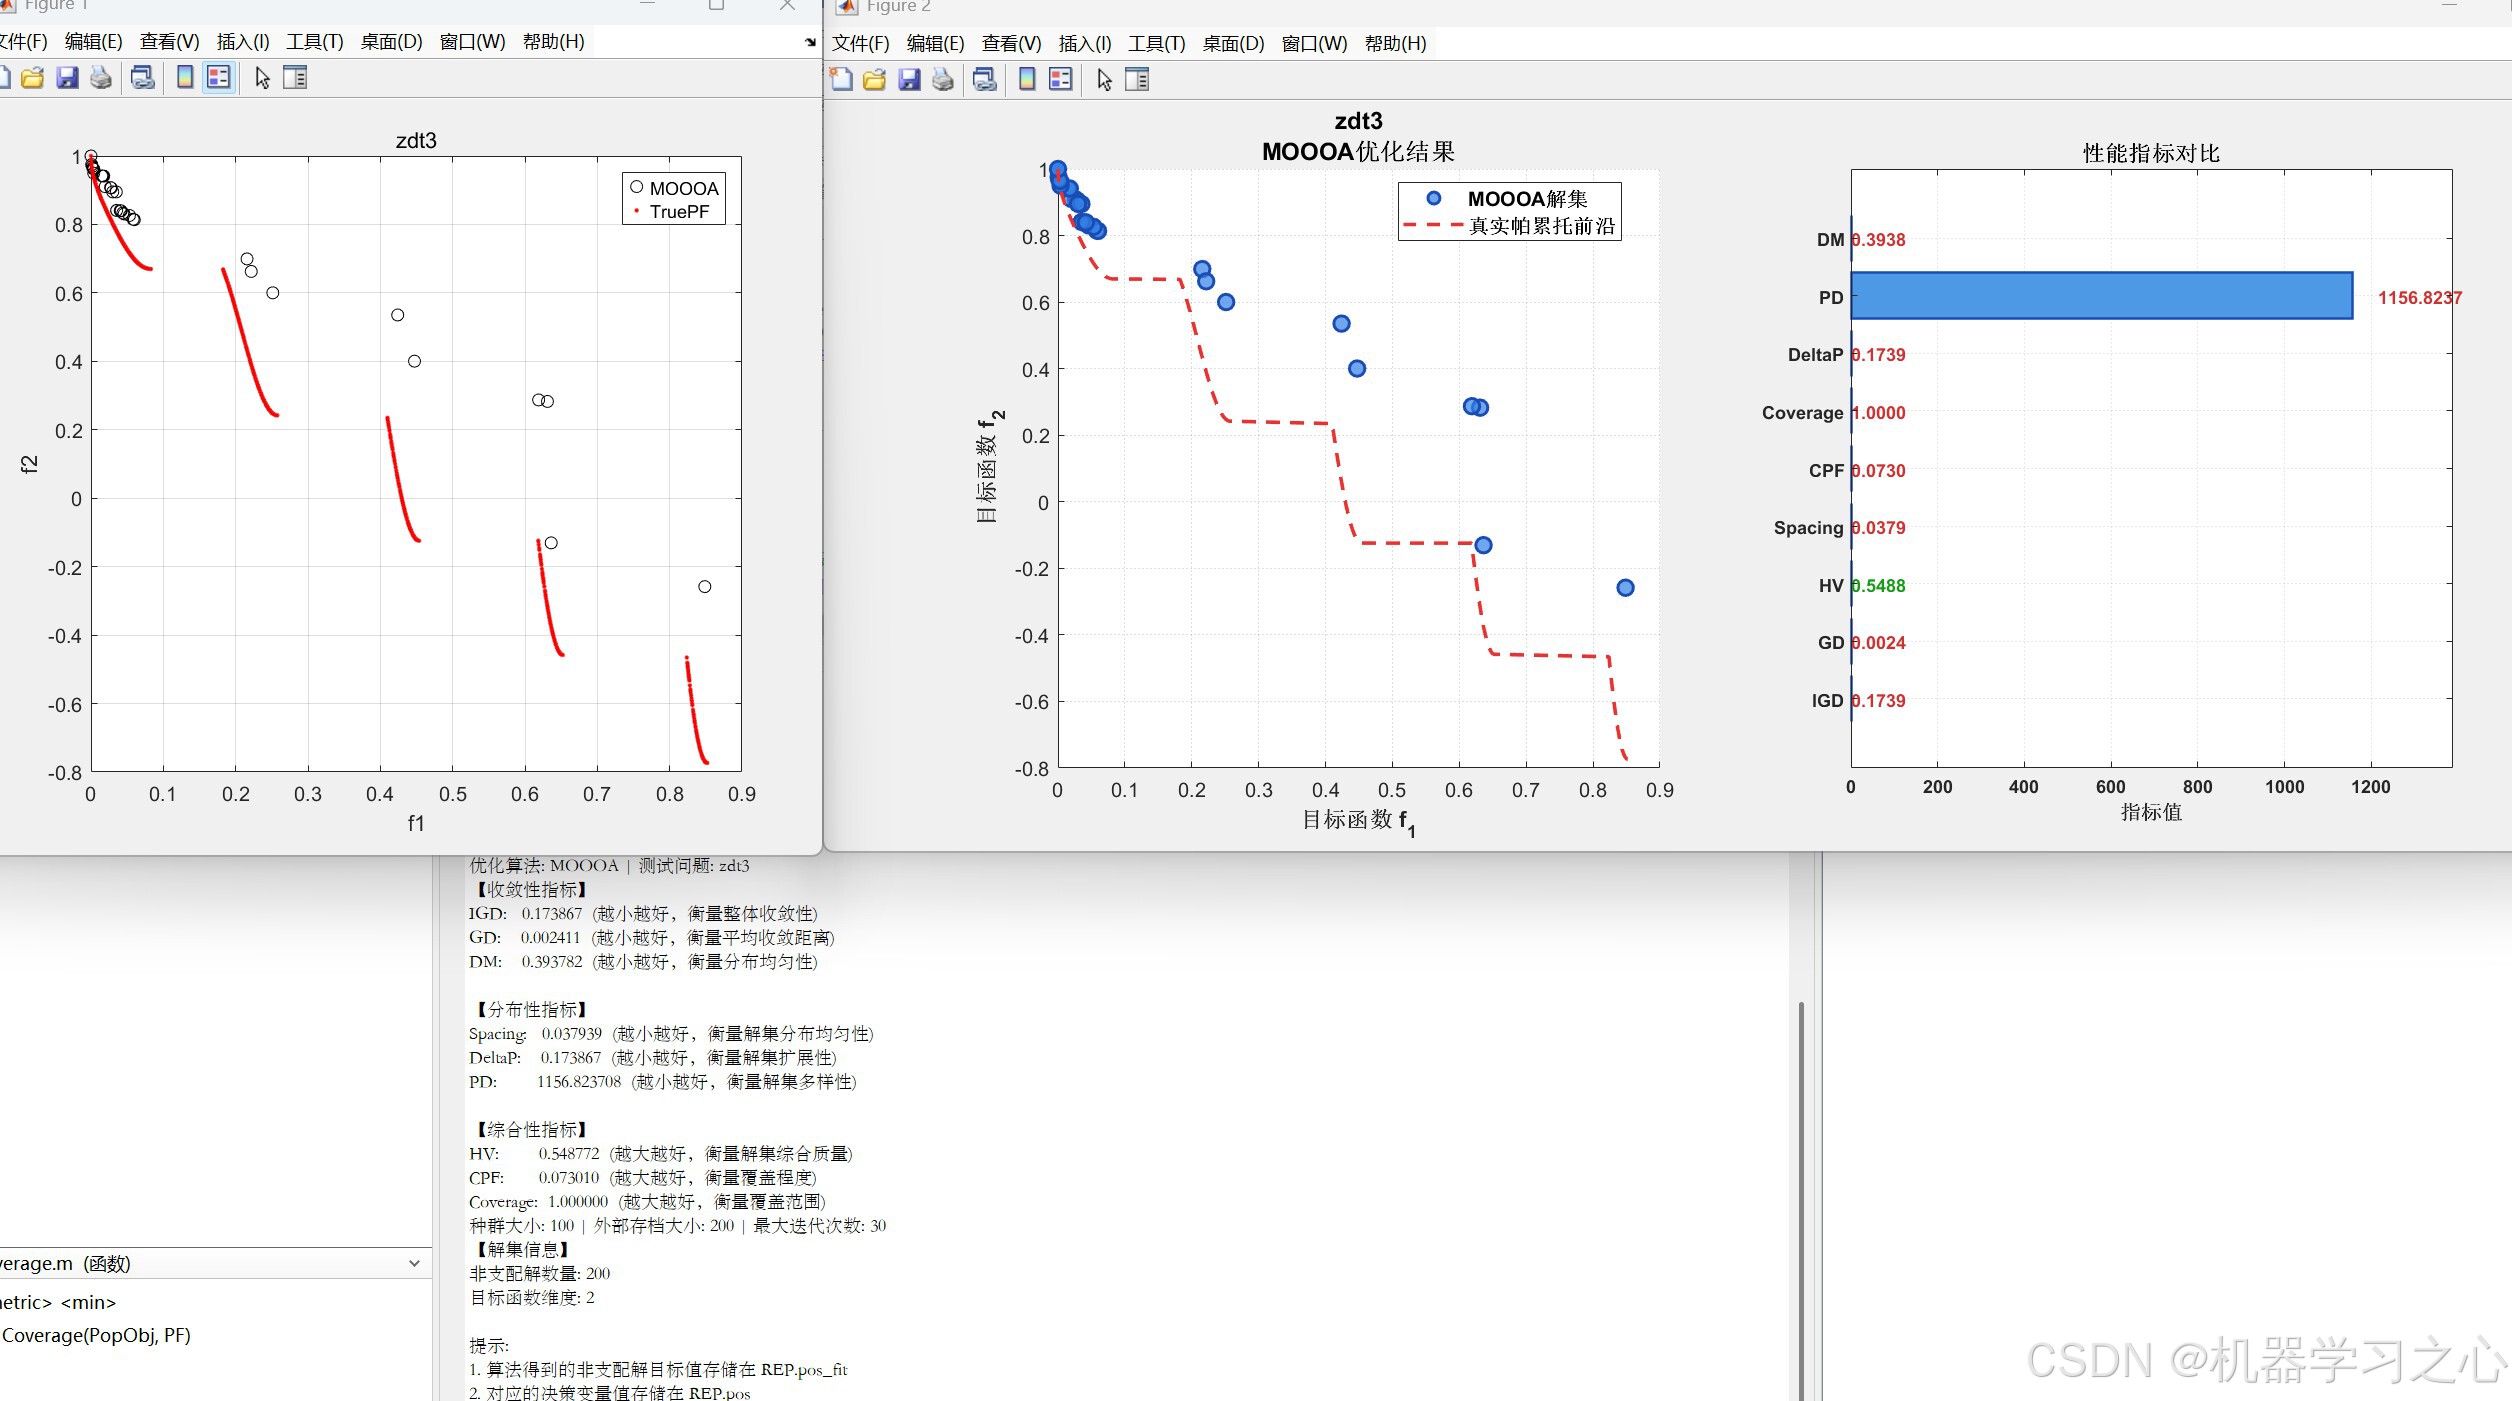Click Open File icon in Figure 1 toolbar
2512x1401 pixels.
point(33,78)
